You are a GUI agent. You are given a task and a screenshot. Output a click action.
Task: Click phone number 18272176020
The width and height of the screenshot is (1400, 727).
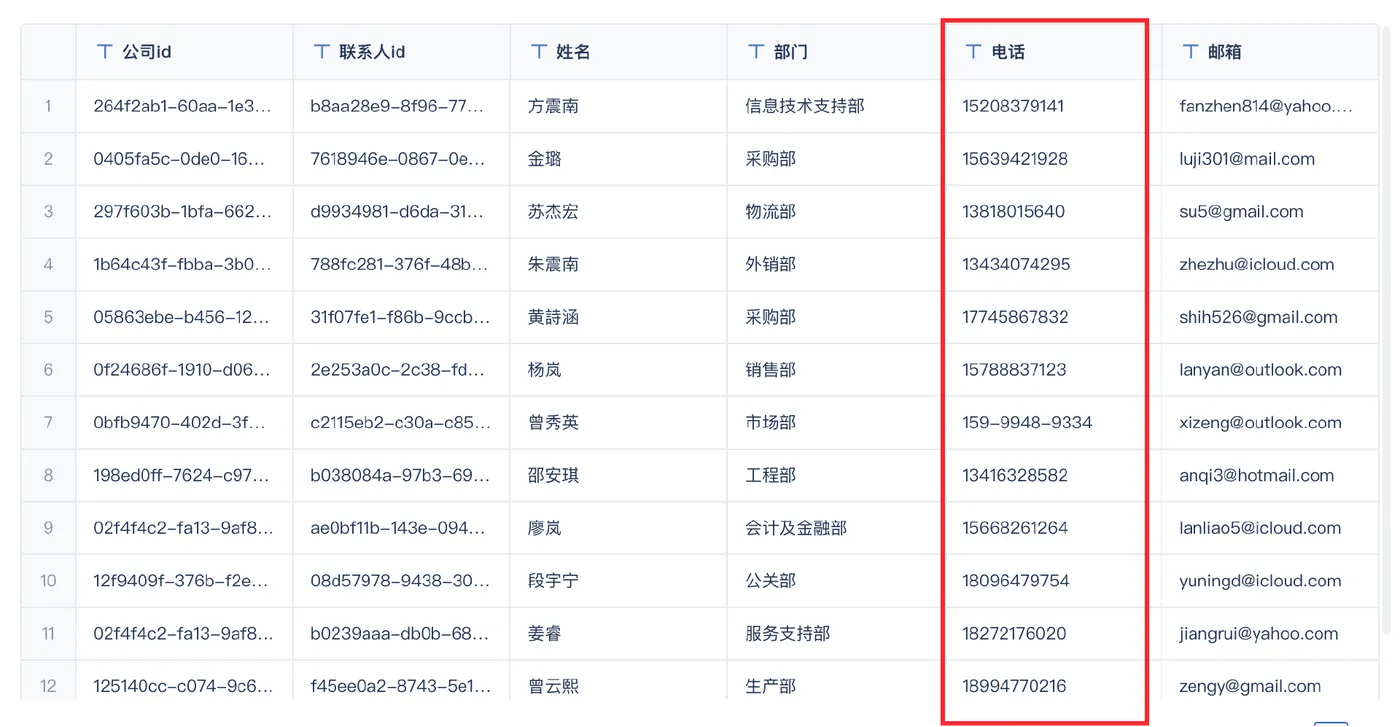pyautogui.click(x=1015, y=634)
